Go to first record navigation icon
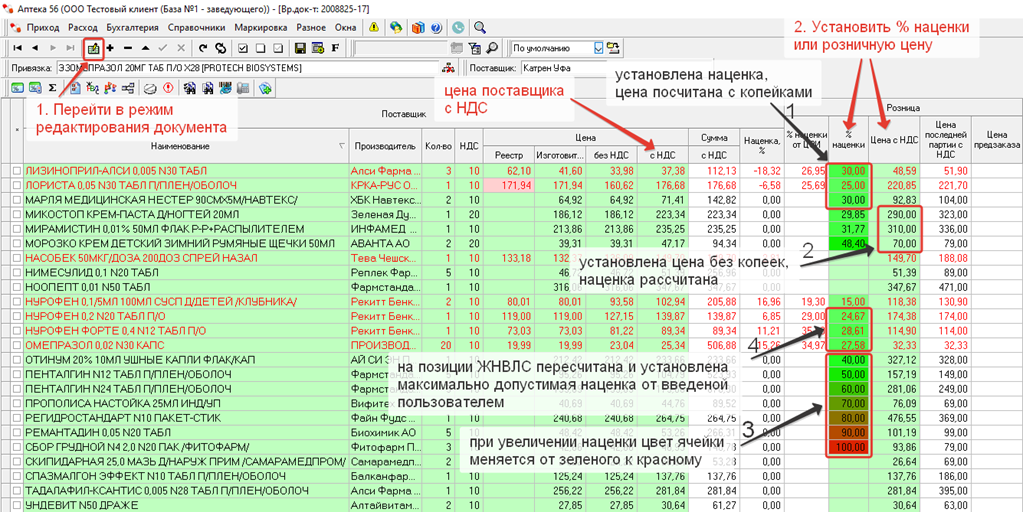 pos(18,48)
